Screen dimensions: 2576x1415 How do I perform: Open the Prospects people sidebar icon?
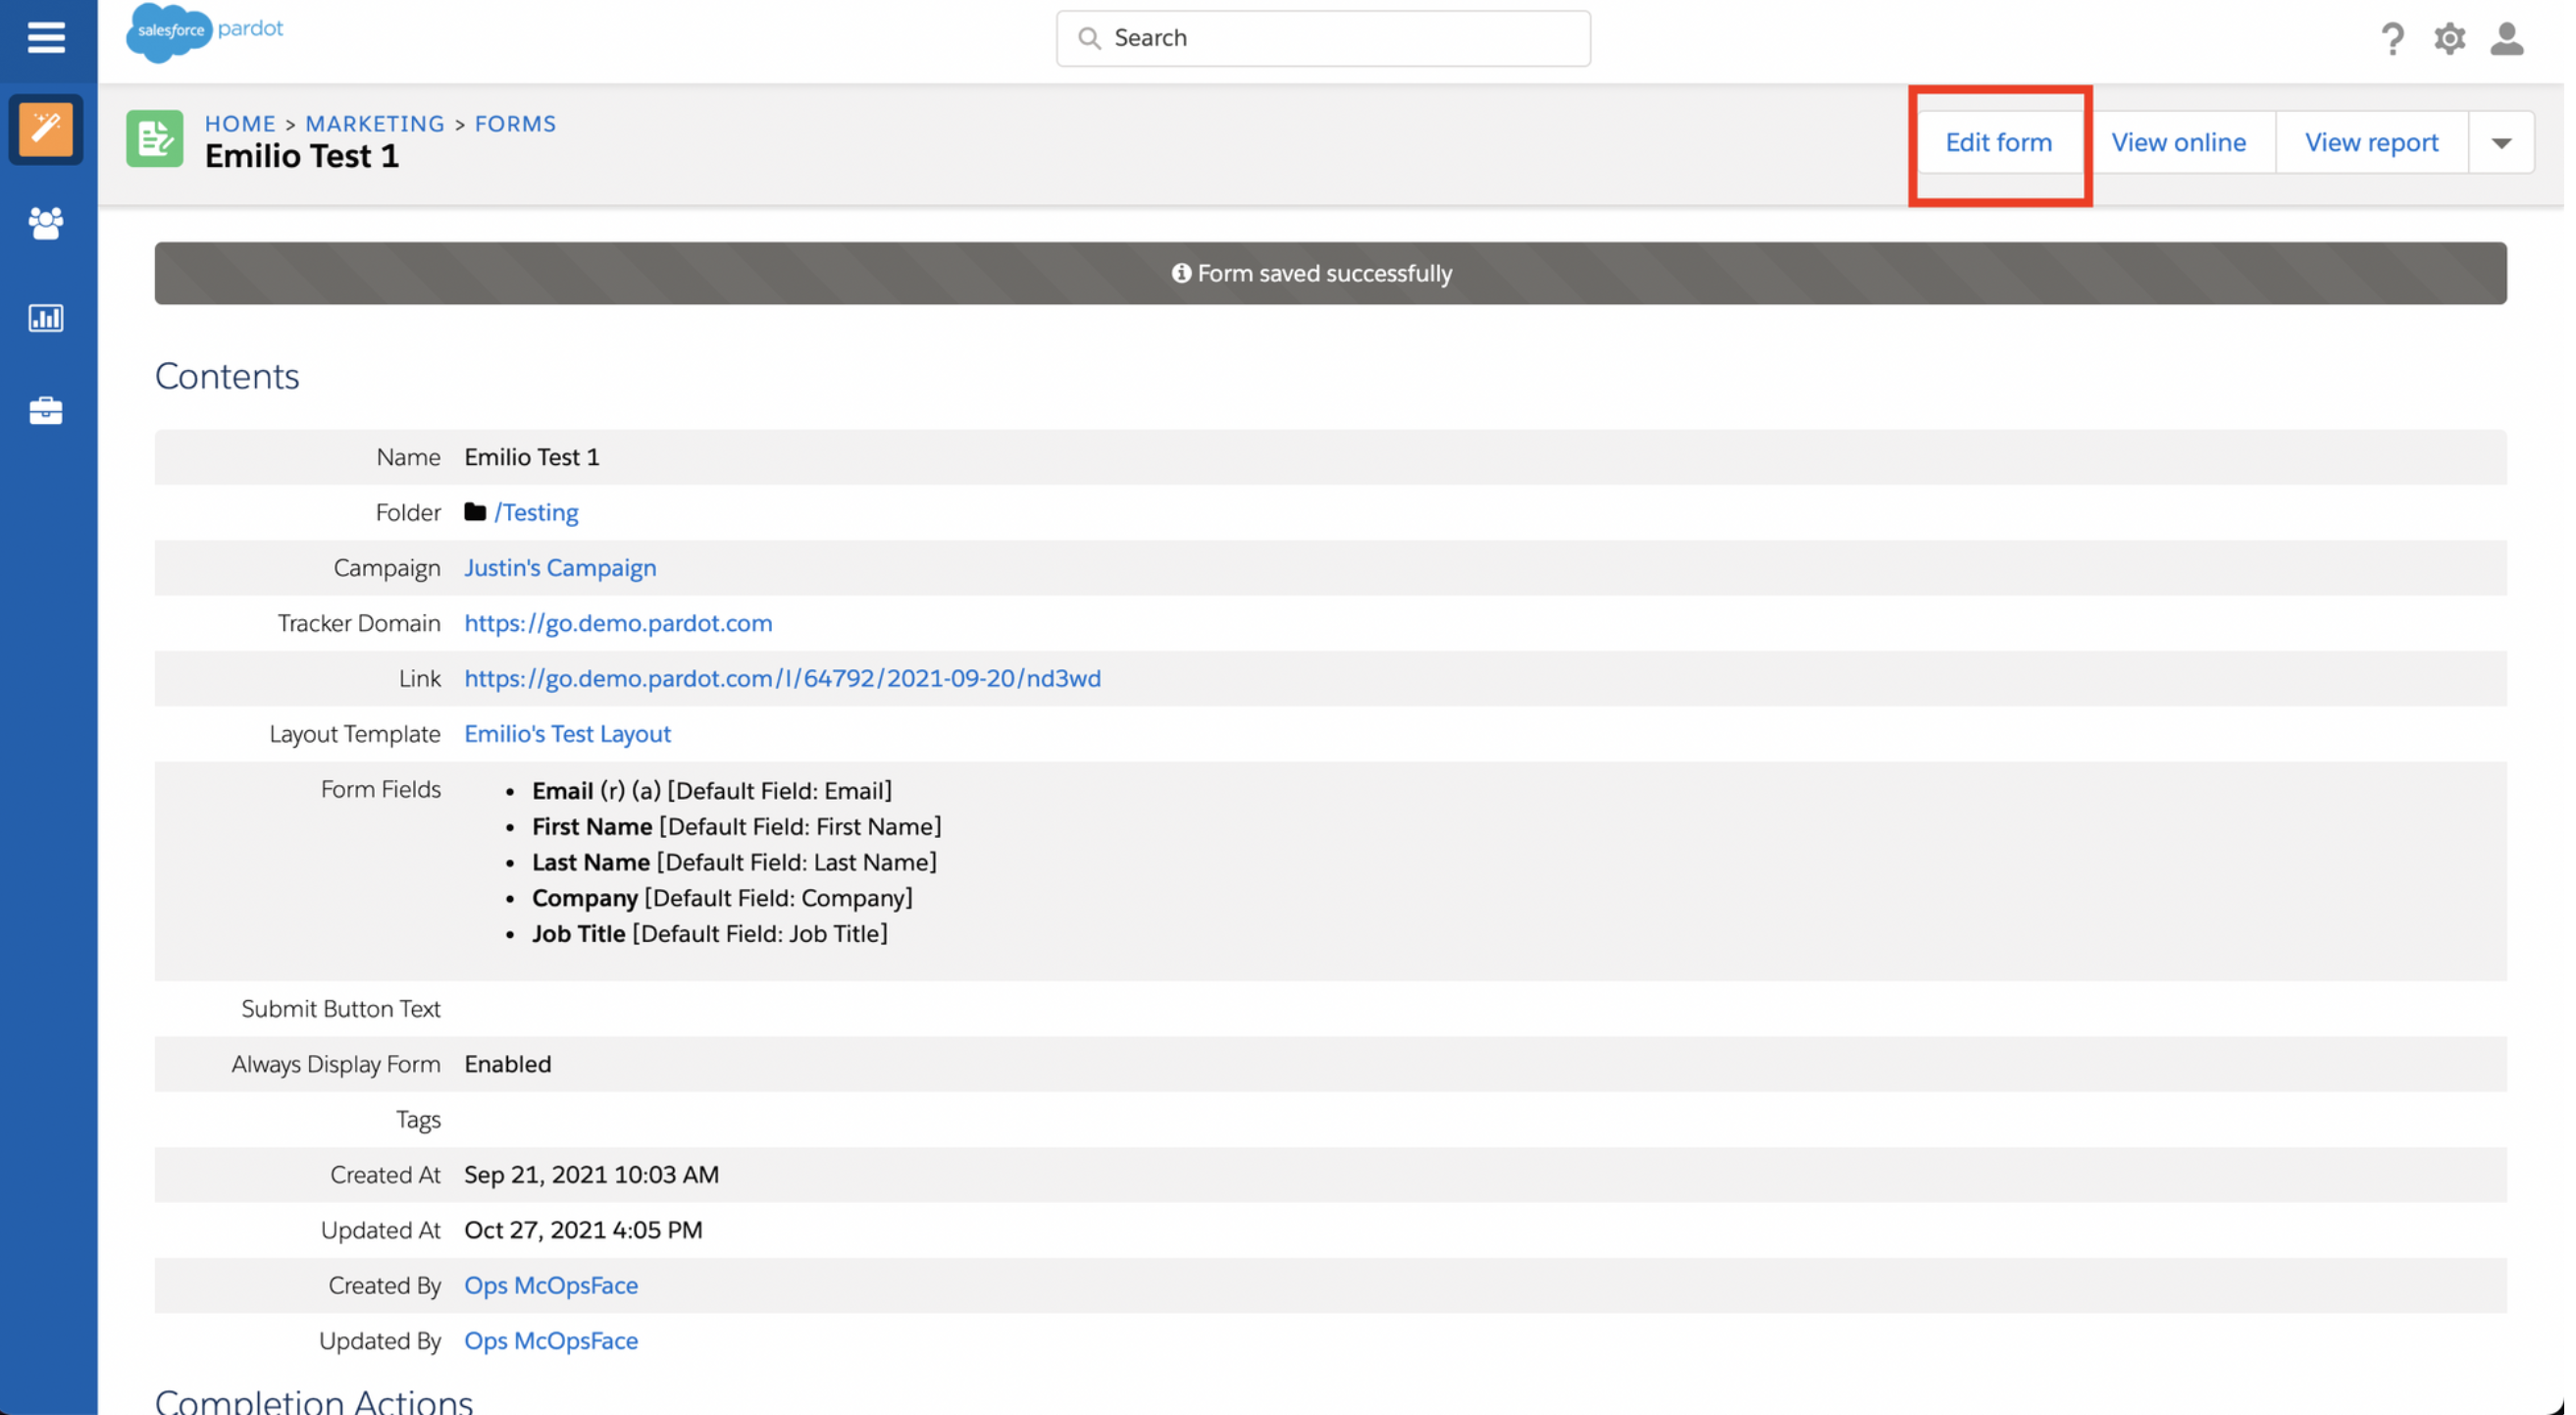(46, 222)
